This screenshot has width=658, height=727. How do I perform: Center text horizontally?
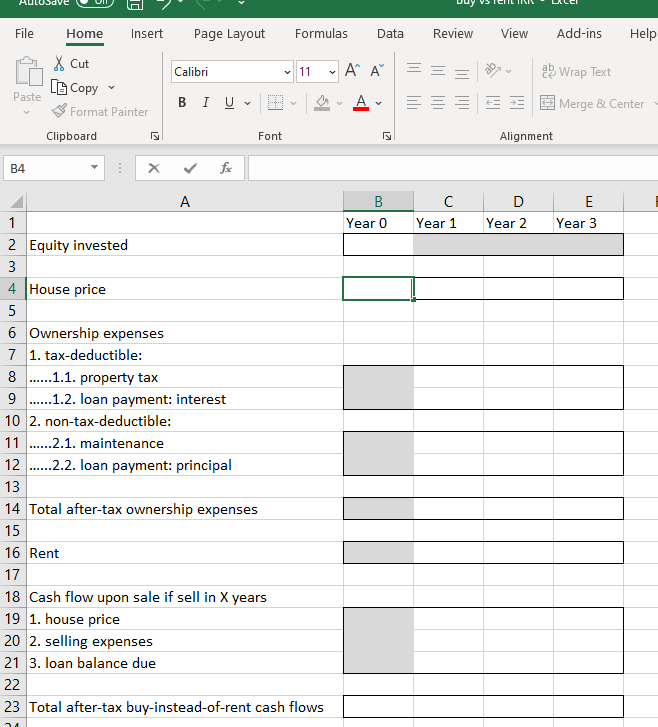pos(438,102)
